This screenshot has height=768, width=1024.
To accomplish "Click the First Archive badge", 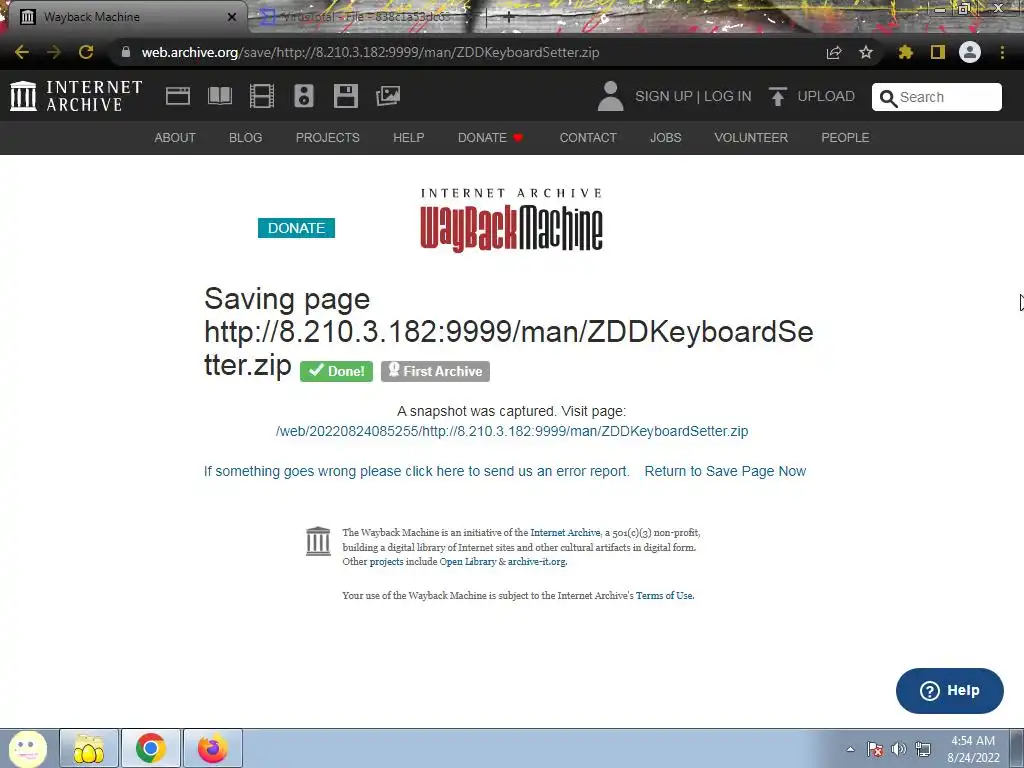I will click(436, 371).
